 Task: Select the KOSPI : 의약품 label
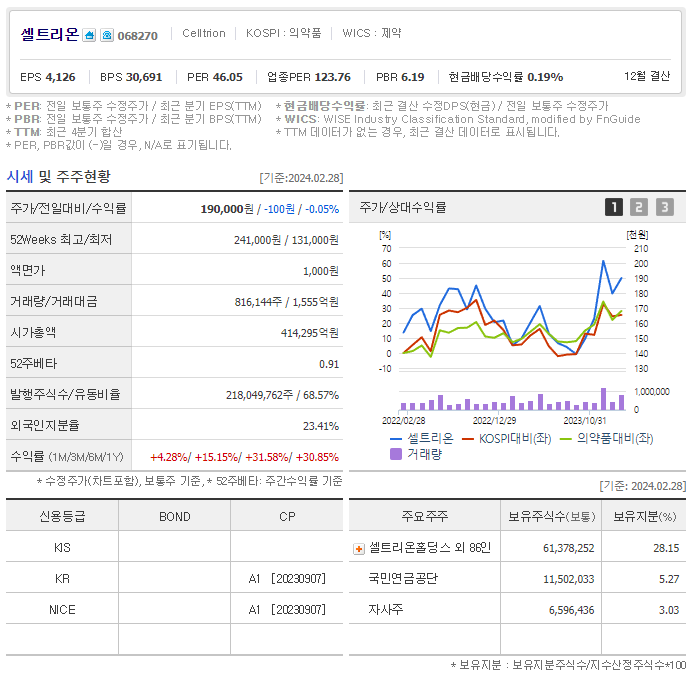pos(283,33)
